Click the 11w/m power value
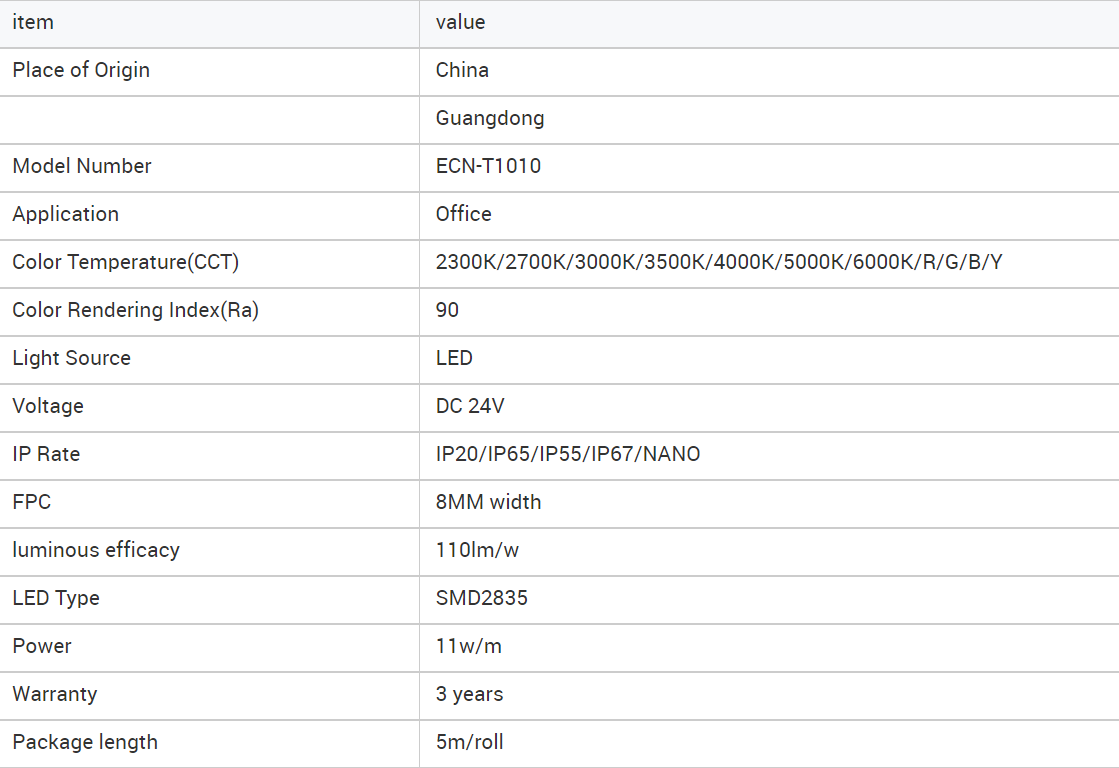The height and width of the screenshot is (768, 1119). coord(469,646)
